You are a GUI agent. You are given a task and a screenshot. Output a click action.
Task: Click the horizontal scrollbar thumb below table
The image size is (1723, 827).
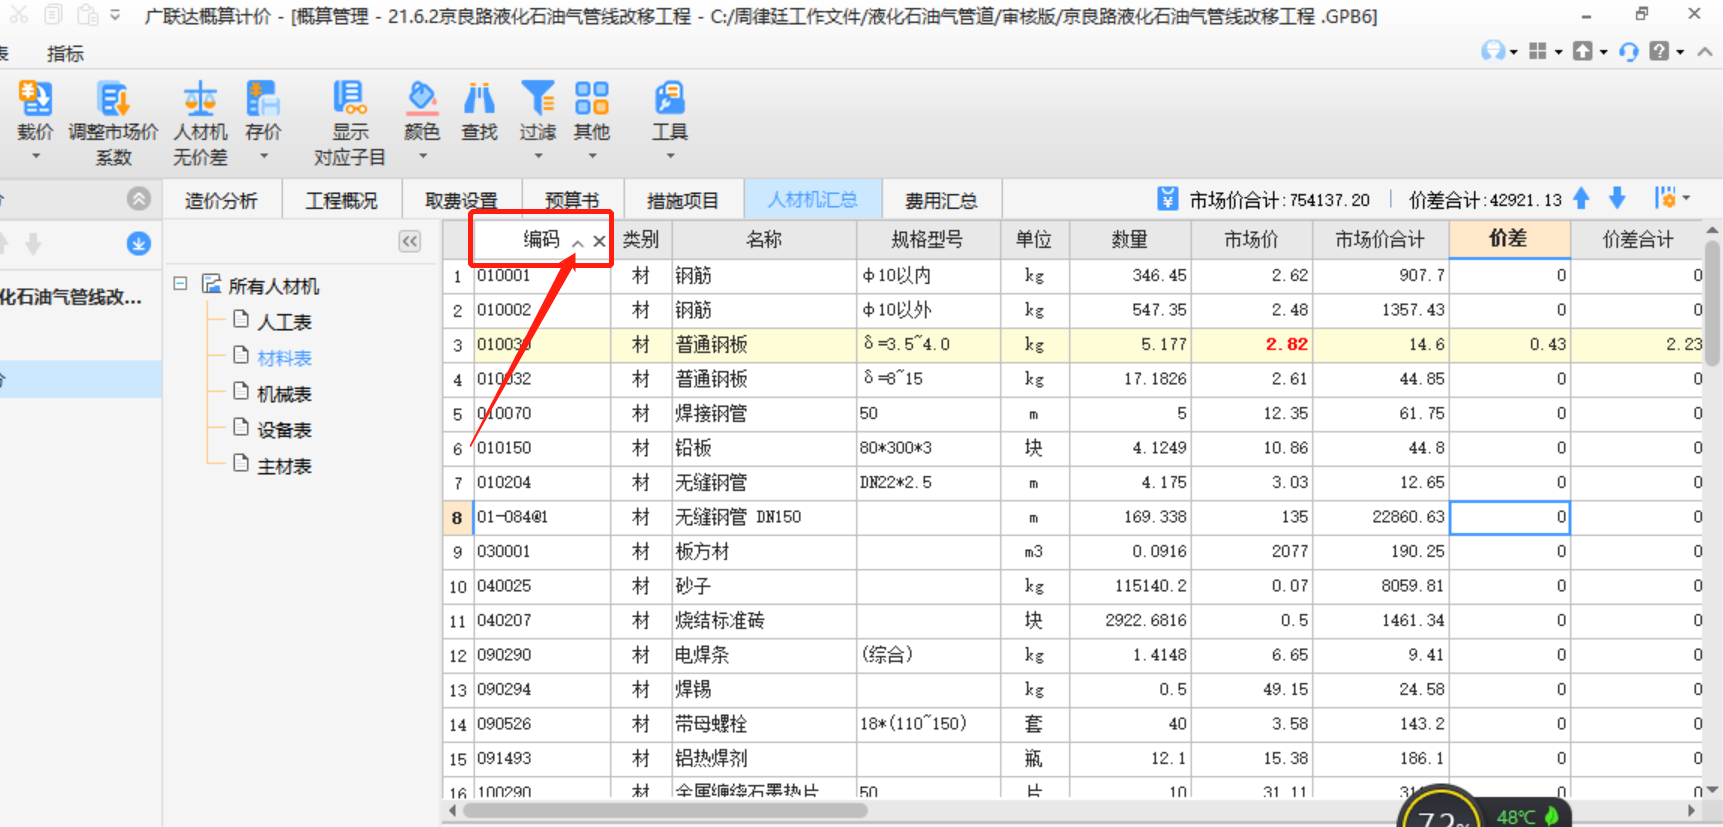pos(665,810)
